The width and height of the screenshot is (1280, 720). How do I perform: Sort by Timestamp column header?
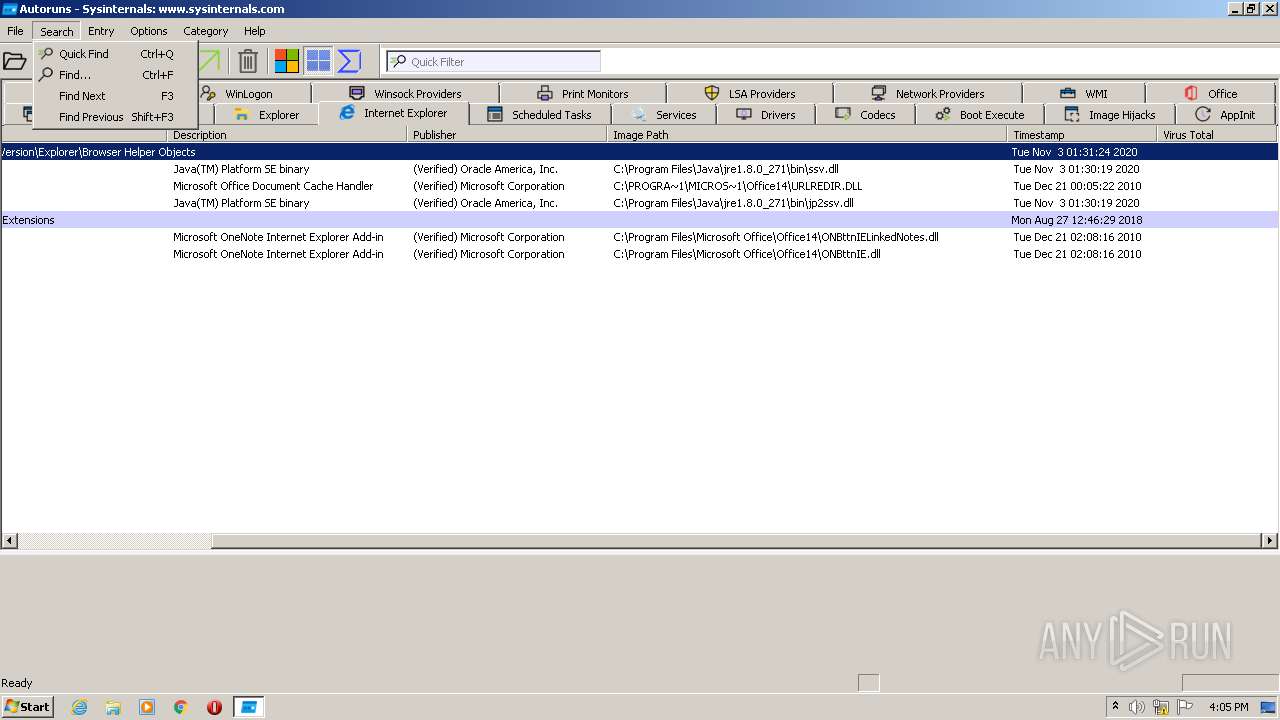(x=1082, y=134)
